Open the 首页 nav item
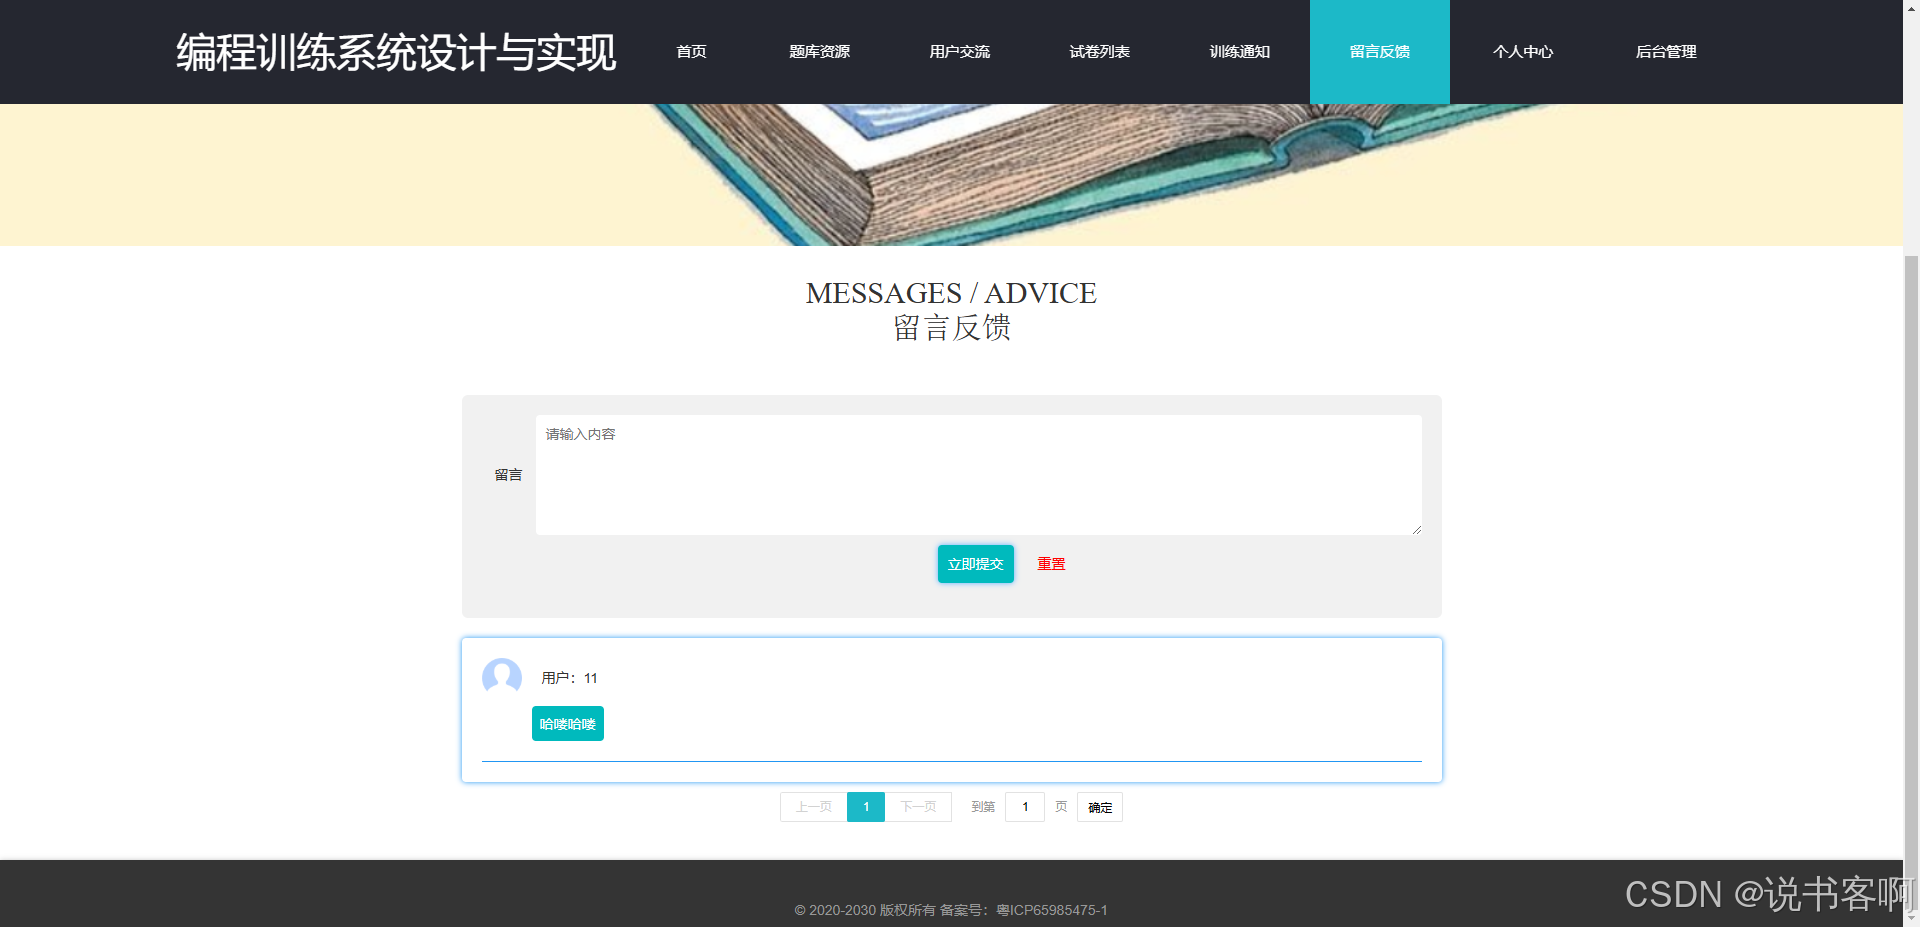This screenshot has height=927, width=1920. coord(691,52)
